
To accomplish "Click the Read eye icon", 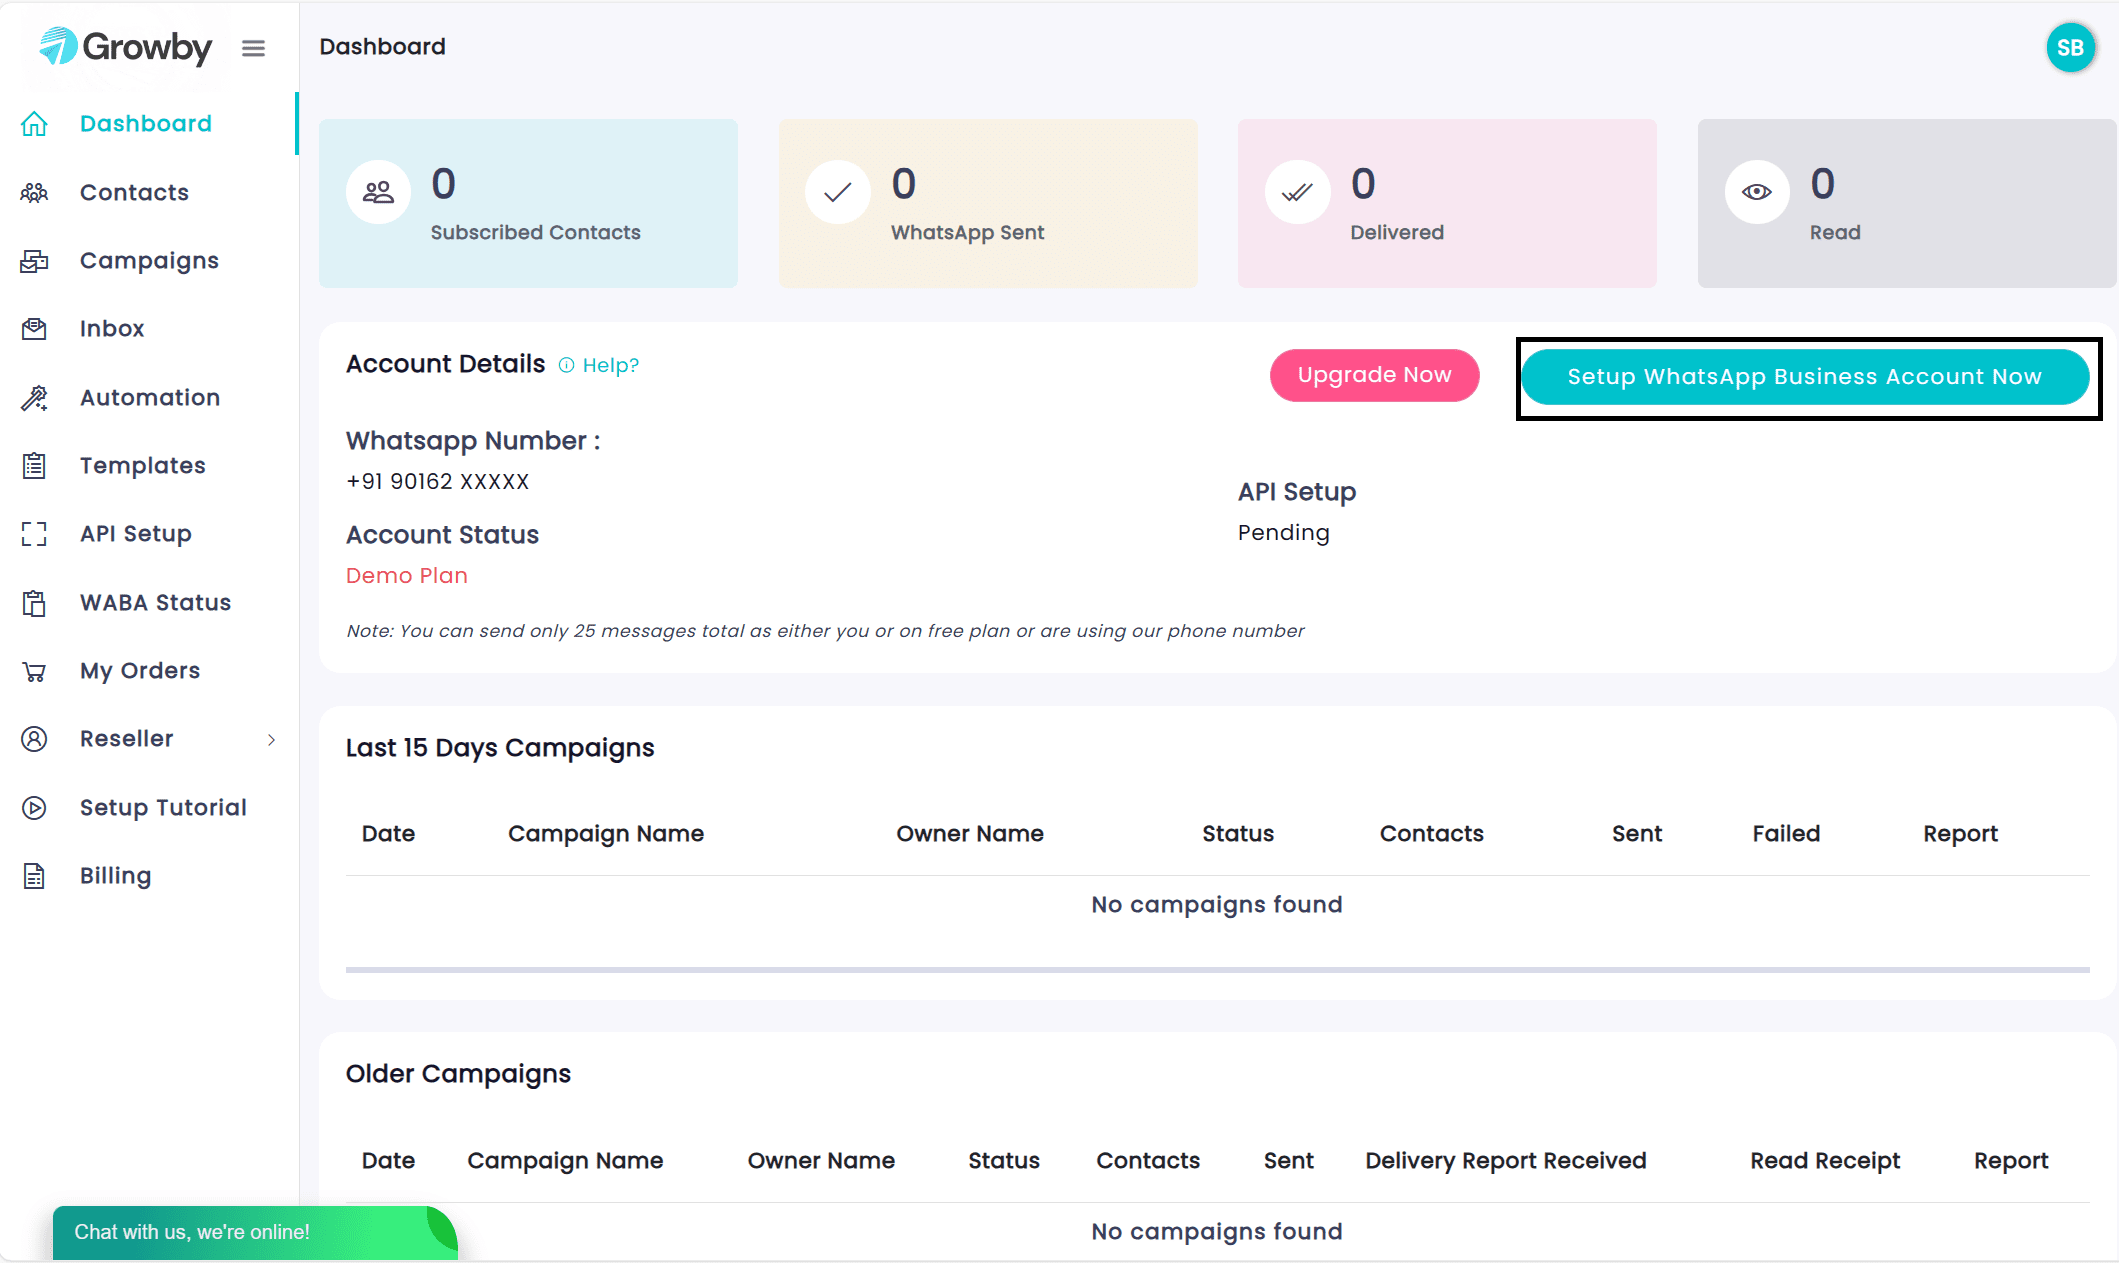I will click(1757, 192).
